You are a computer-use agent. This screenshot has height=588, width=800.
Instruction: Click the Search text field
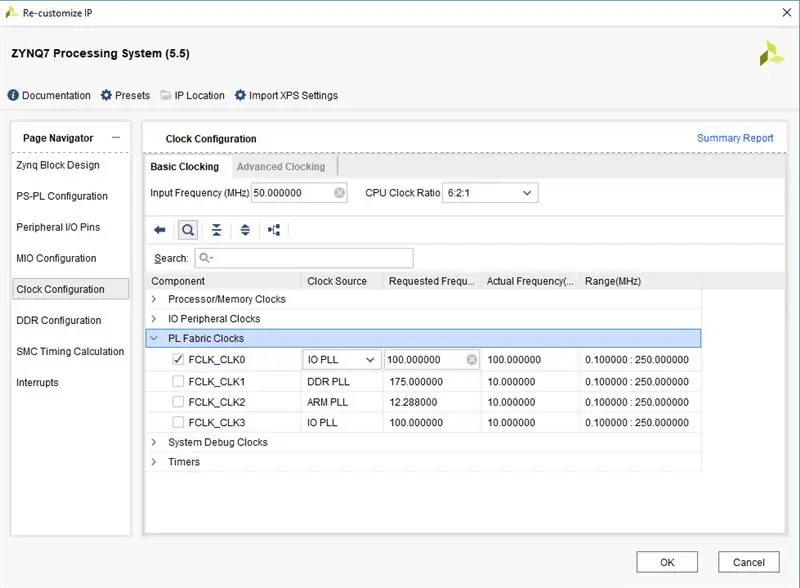pyautogui.click(x=304, y=258)
